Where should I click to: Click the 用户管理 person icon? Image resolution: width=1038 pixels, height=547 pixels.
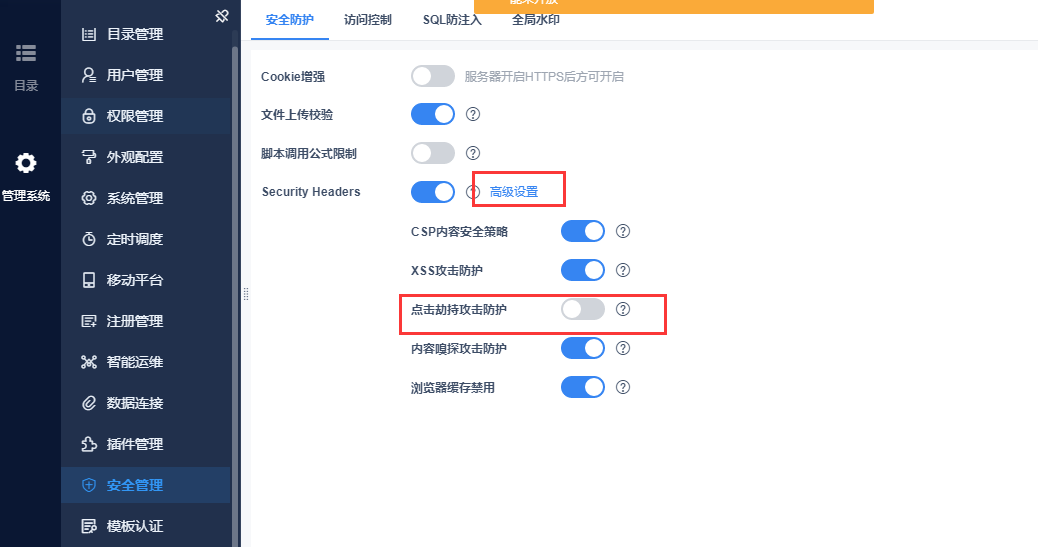point(89,75)
